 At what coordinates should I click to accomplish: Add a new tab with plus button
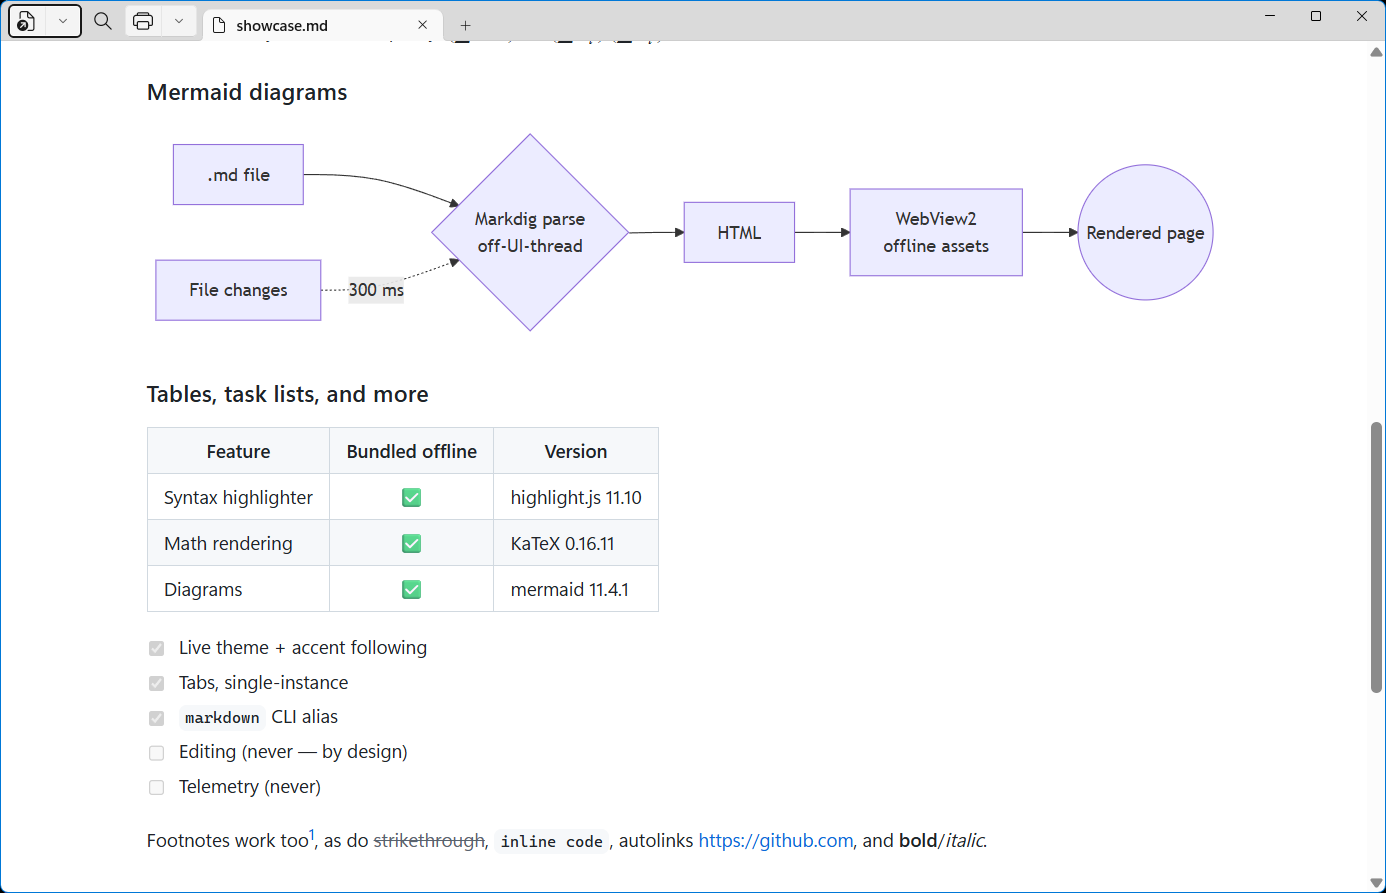point(465,25)
